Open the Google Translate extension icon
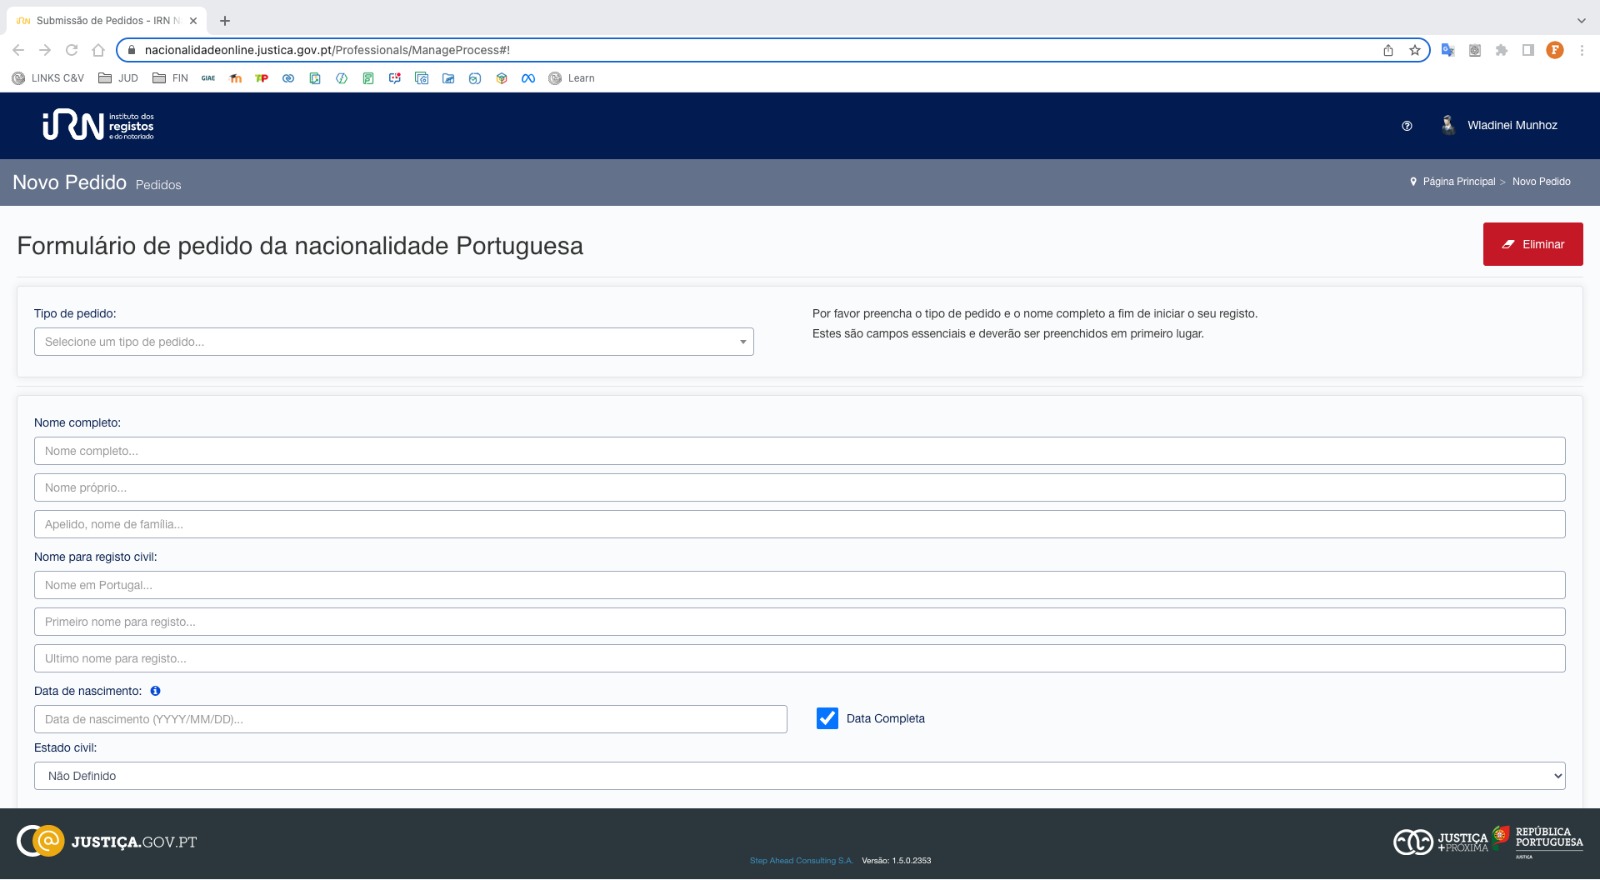 point(1447,50)
